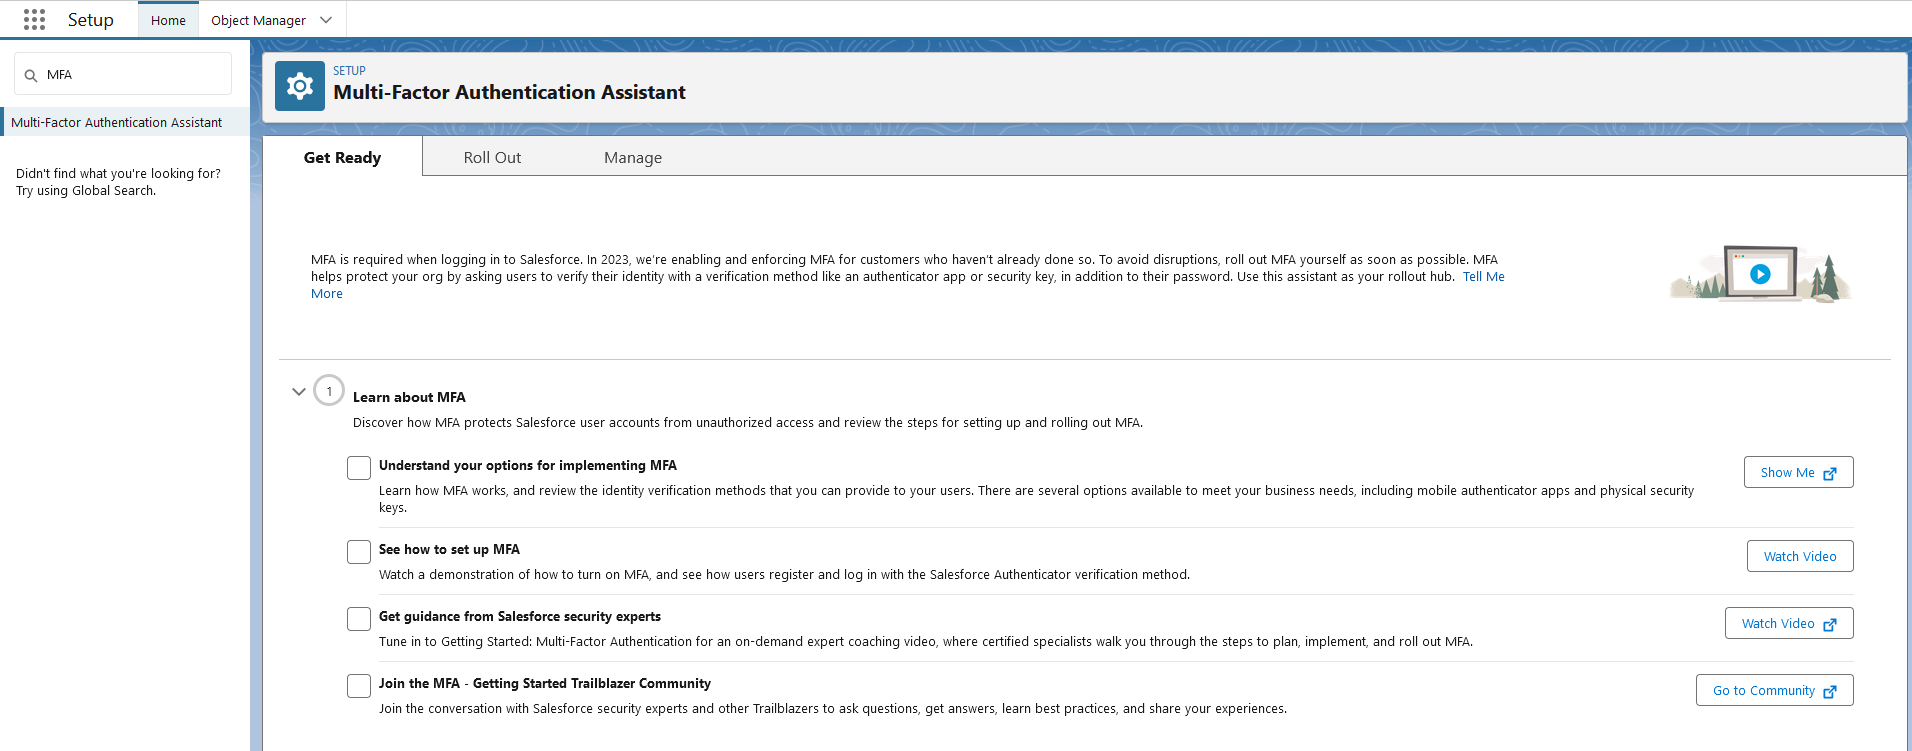Select the Get Ready tab
1912x751 pixels.
pyautogui.click(x=342, y=157)
